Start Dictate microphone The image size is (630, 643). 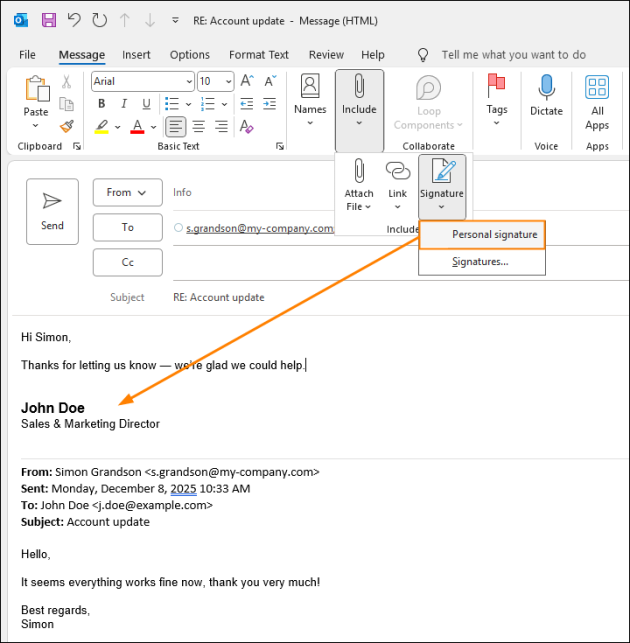pyautogui.click(x=546, y=95)
